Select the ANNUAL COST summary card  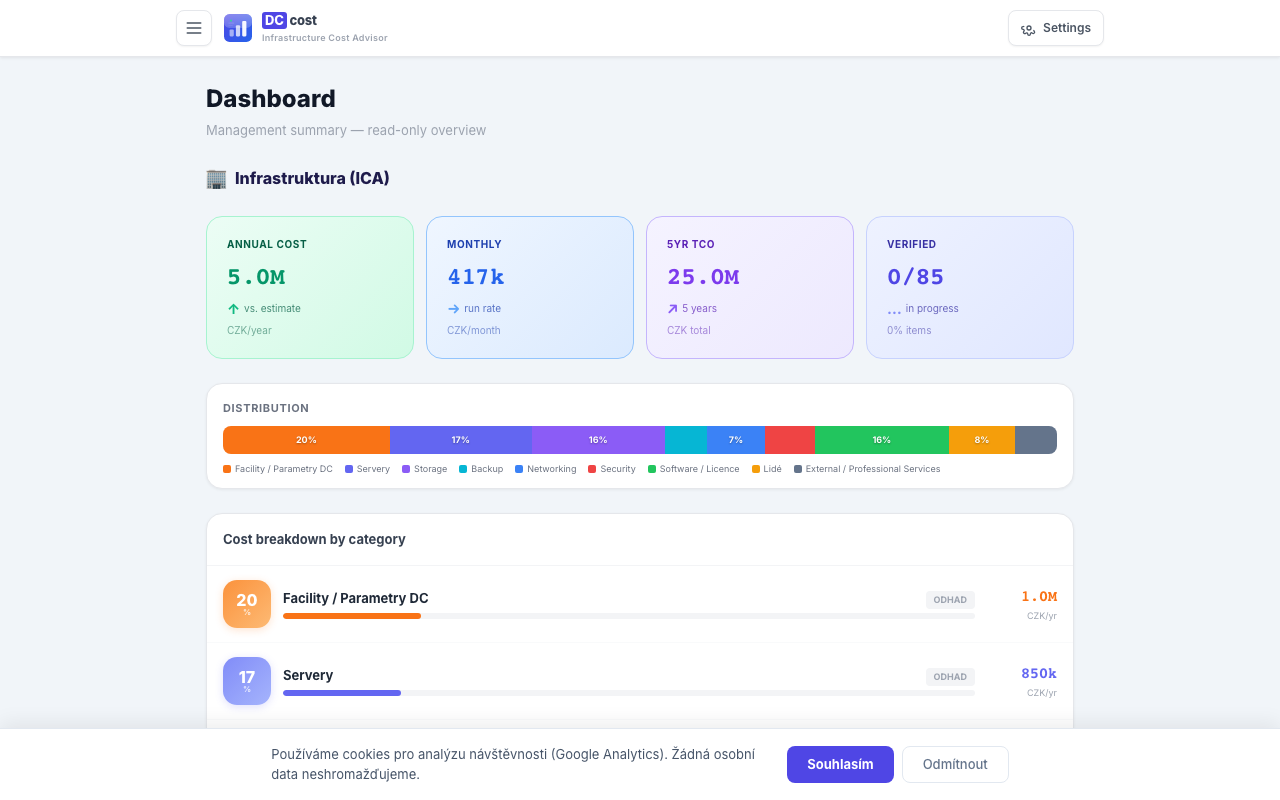pyautogui.click(x=310, y=287)
